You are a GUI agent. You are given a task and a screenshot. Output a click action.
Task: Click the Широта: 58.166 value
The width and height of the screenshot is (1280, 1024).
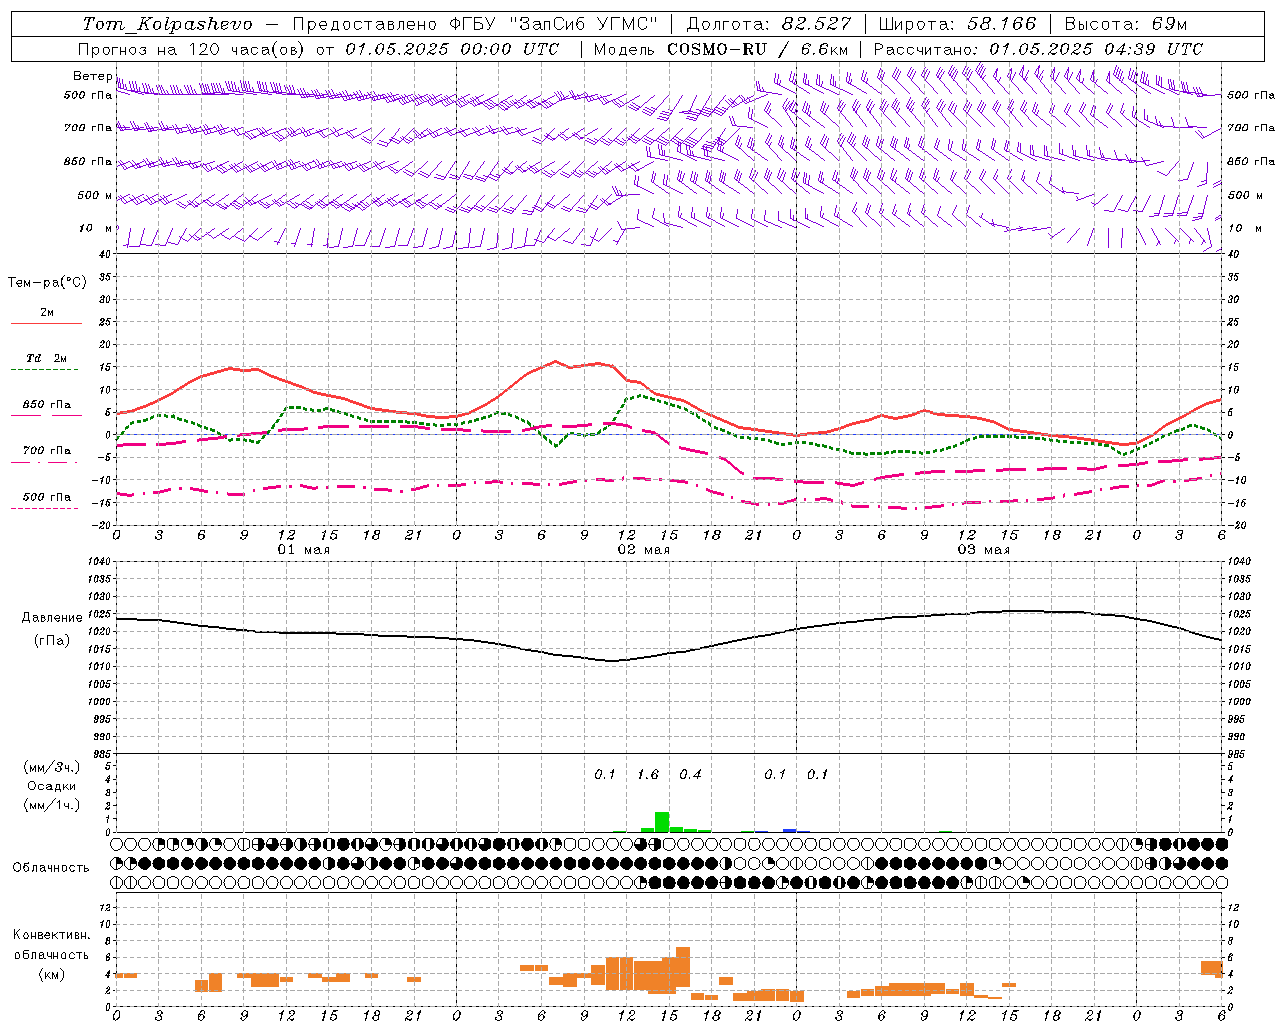point(957,24)
